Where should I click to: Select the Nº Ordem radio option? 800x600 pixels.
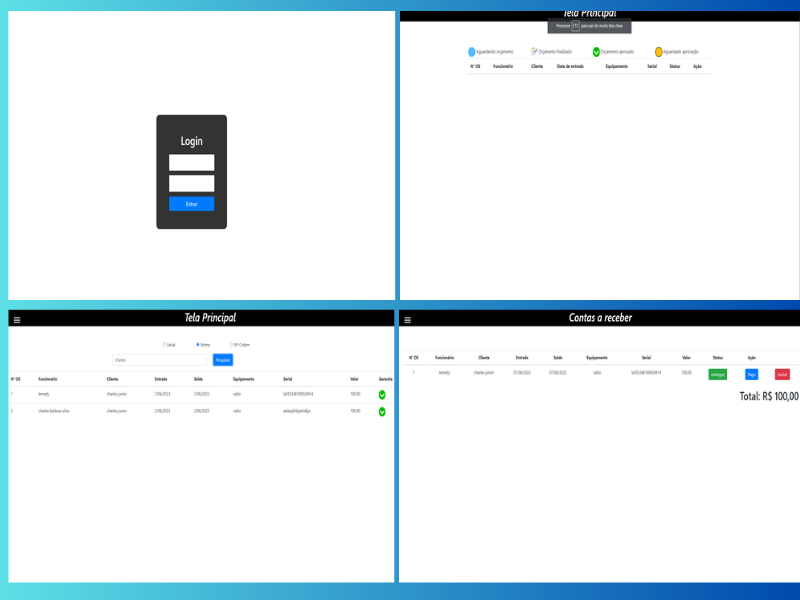click(x=231, y=345)
